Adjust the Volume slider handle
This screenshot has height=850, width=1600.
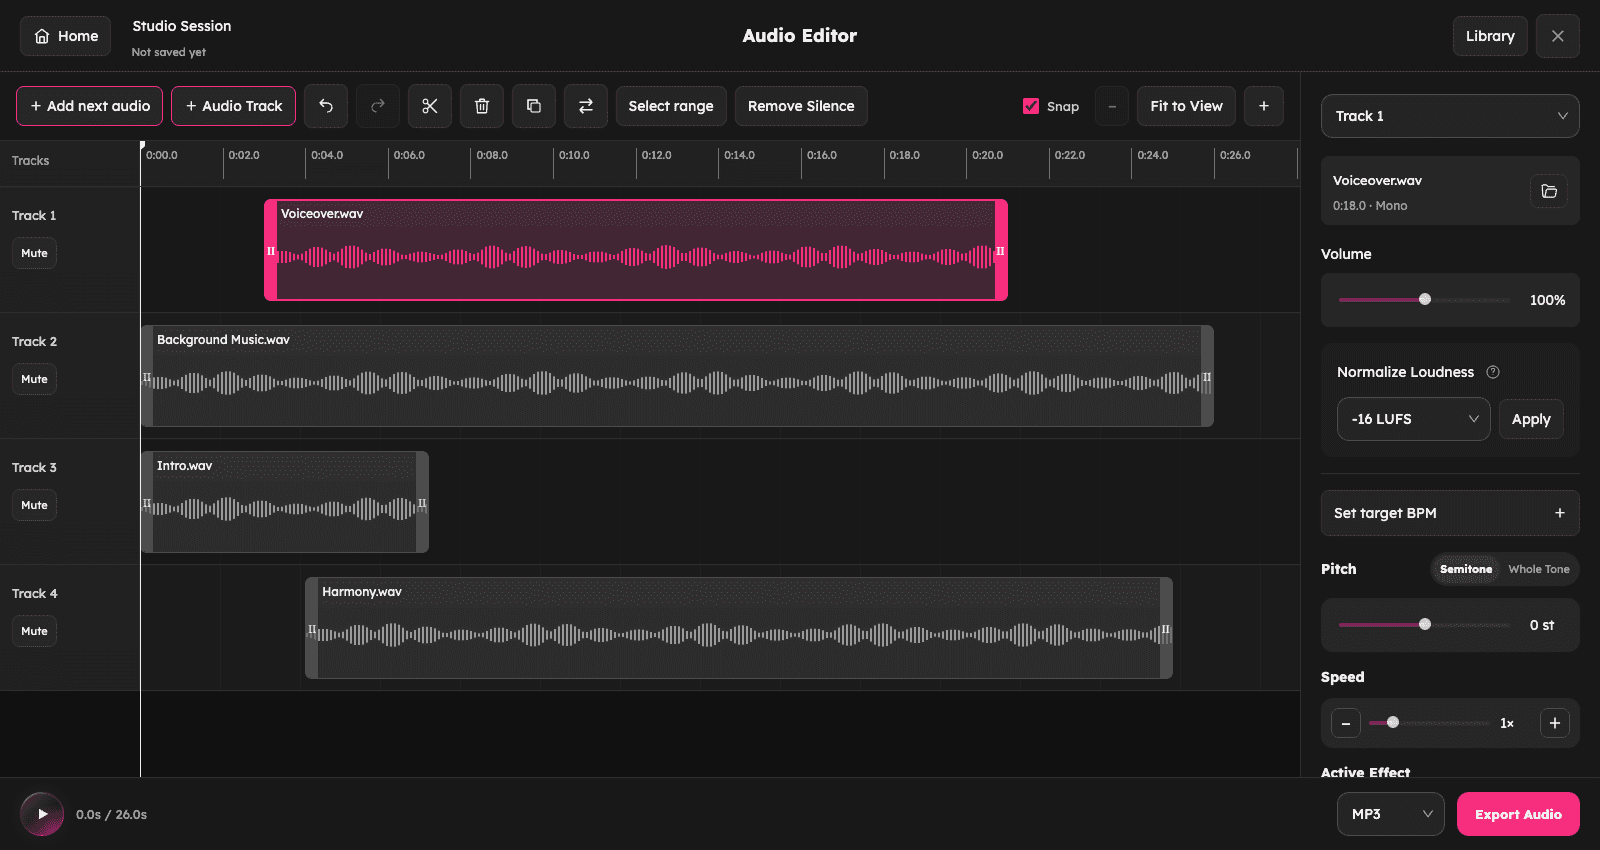[1425, 299]
